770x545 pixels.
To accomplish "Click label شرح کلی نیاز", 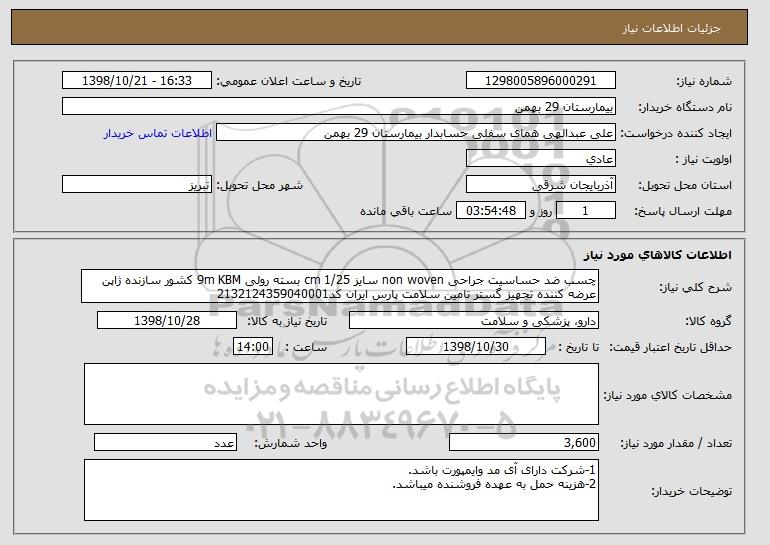I will 696,287.
